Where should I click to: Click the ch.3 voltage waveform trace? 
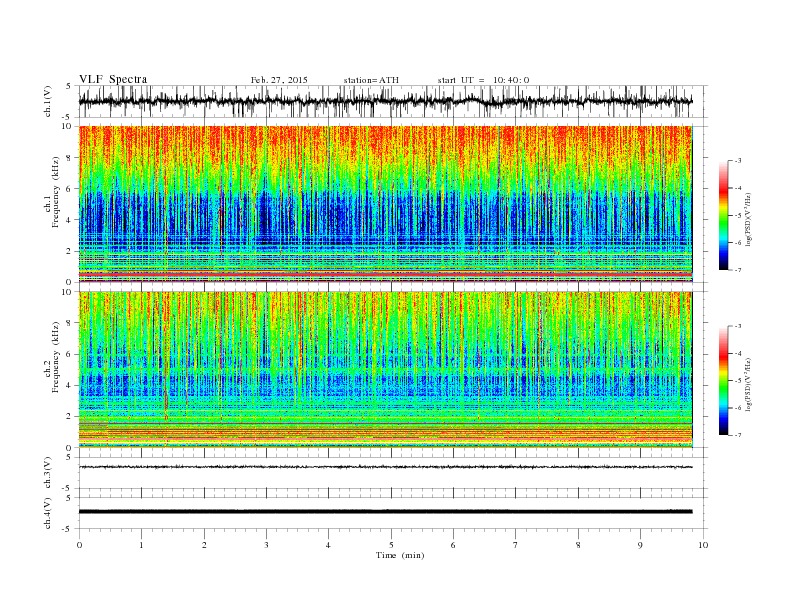(x=385, y=467)
